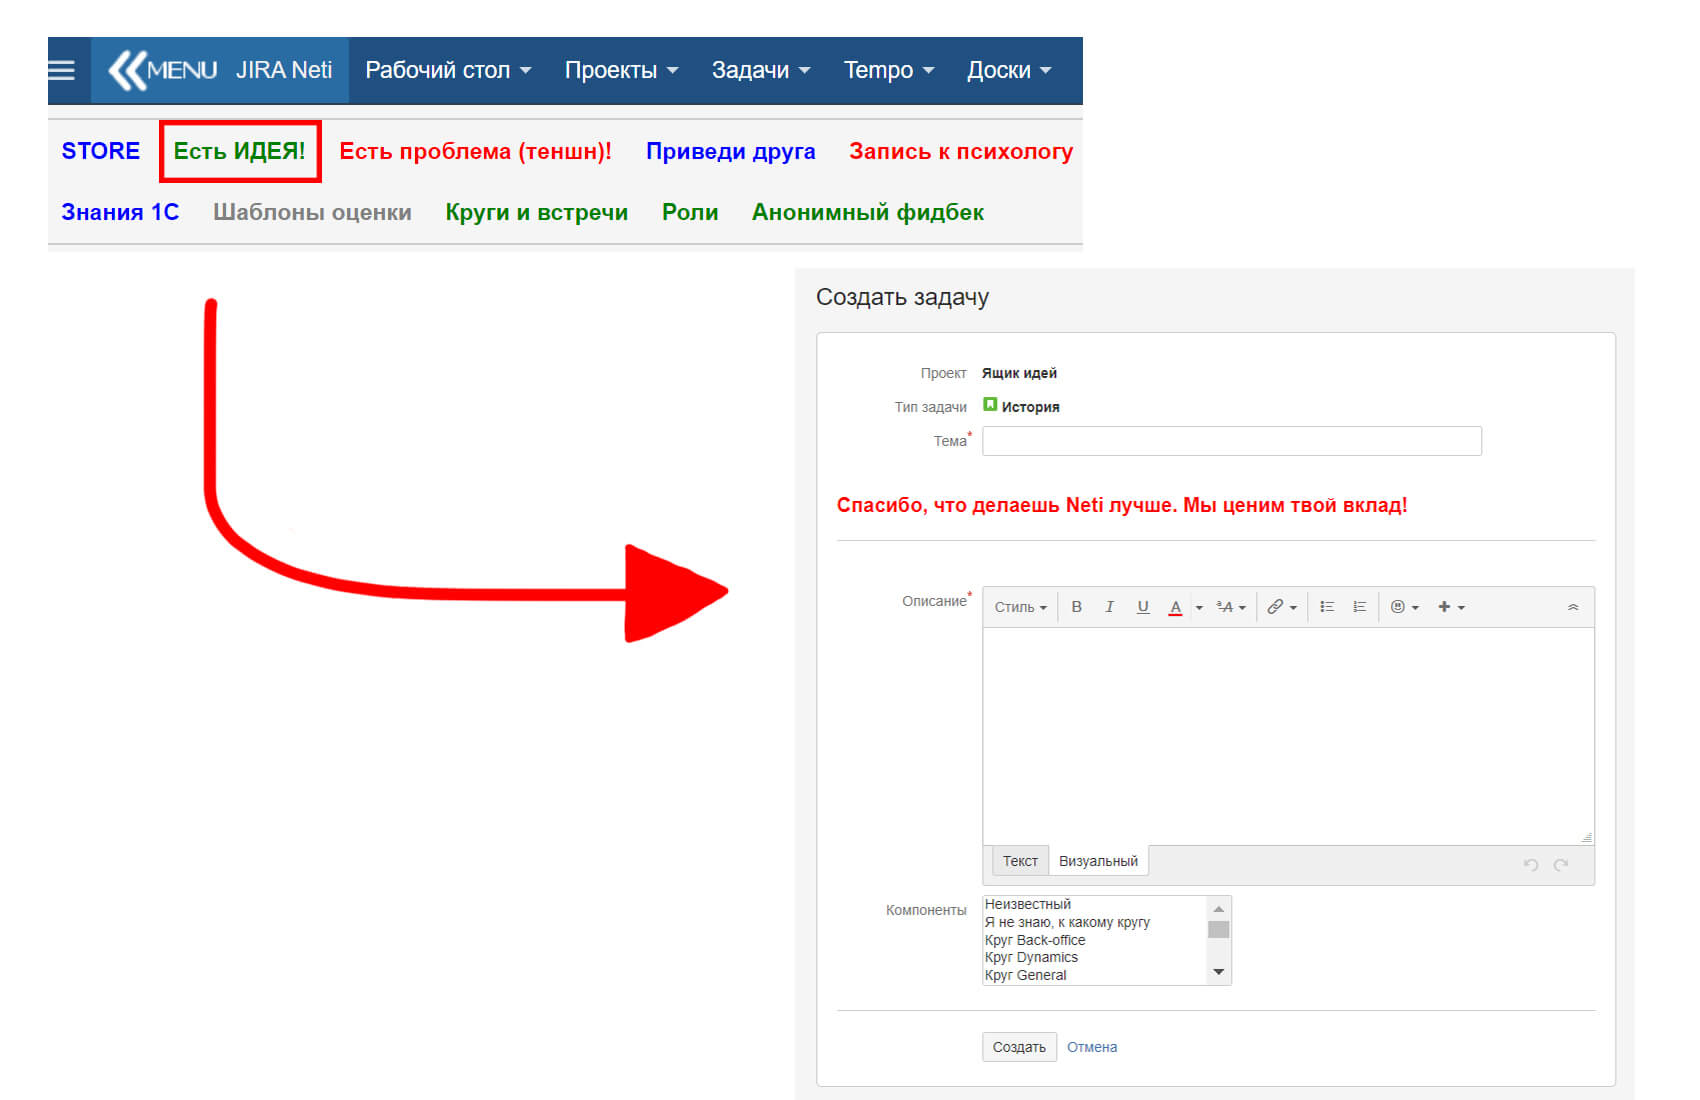This screenshot has width=1700, height=1100.
Task: Click Есть проблема (теншн)! link
Action: coord(475,151)
